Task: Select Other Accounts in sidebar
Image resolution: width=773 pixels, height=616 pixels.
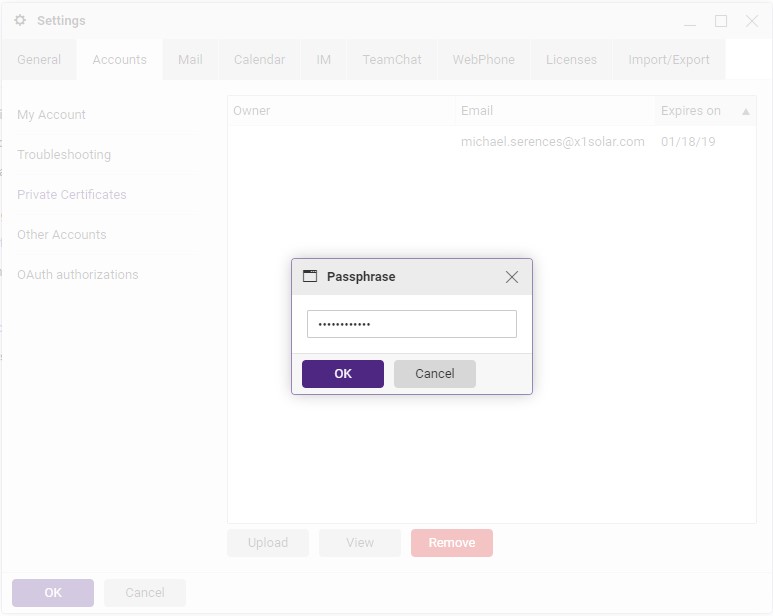Action: [x=62, y=235]
